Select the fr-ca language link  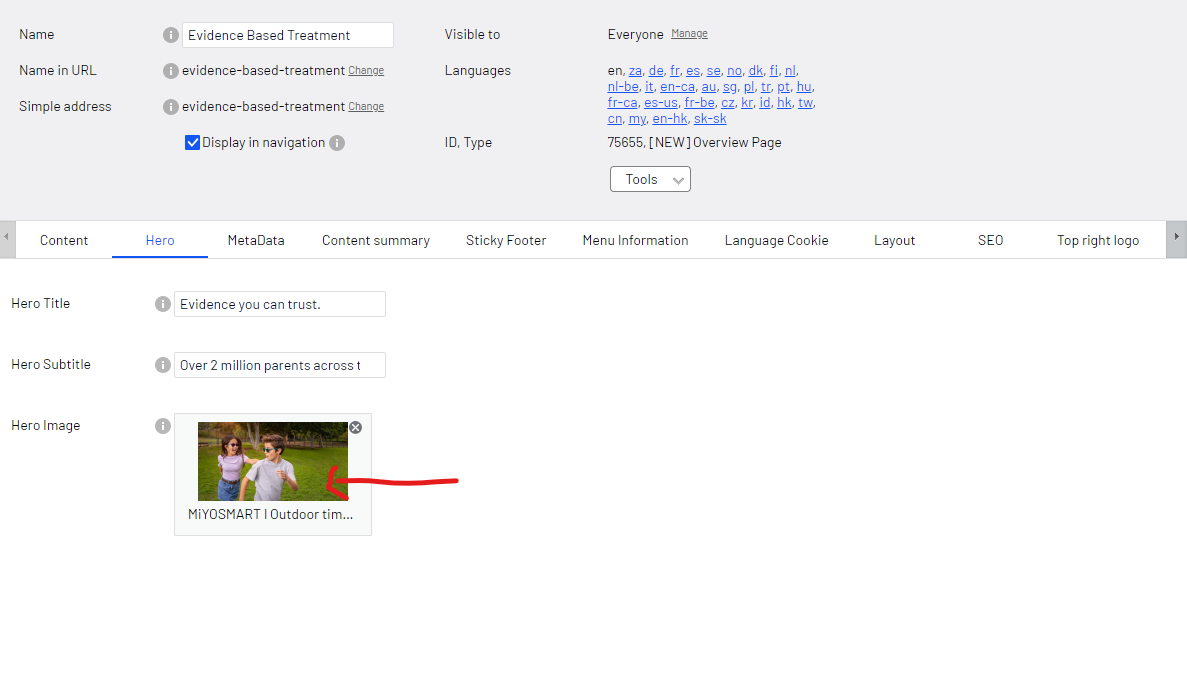tap(622, 103)
